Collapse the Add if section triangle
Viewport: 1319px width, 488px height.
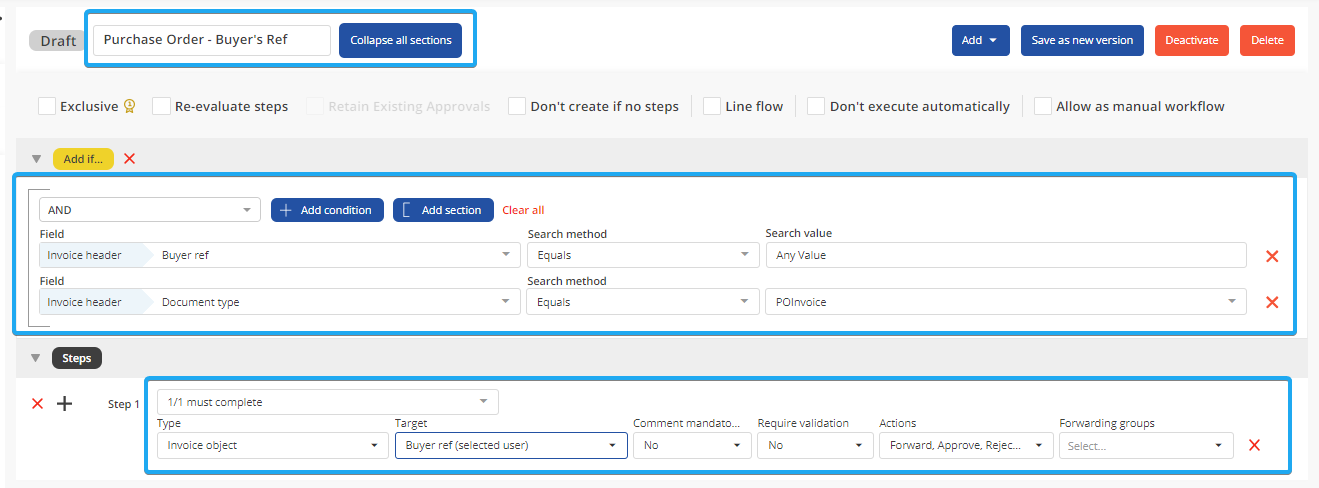click(x=37, y=158)
